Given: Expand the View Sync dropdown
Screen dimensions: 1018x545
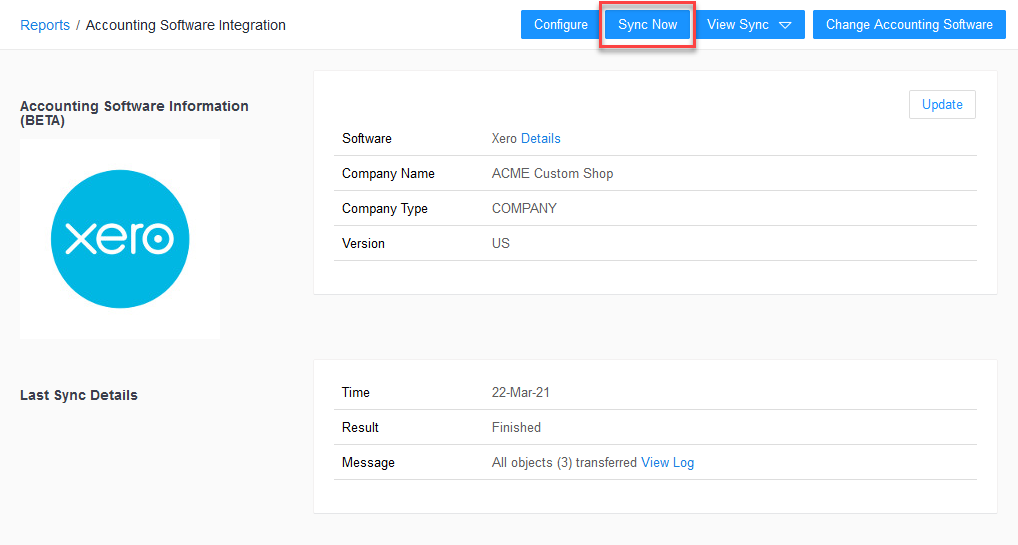Looking at the screenshot, I should [x=749, y=25].
